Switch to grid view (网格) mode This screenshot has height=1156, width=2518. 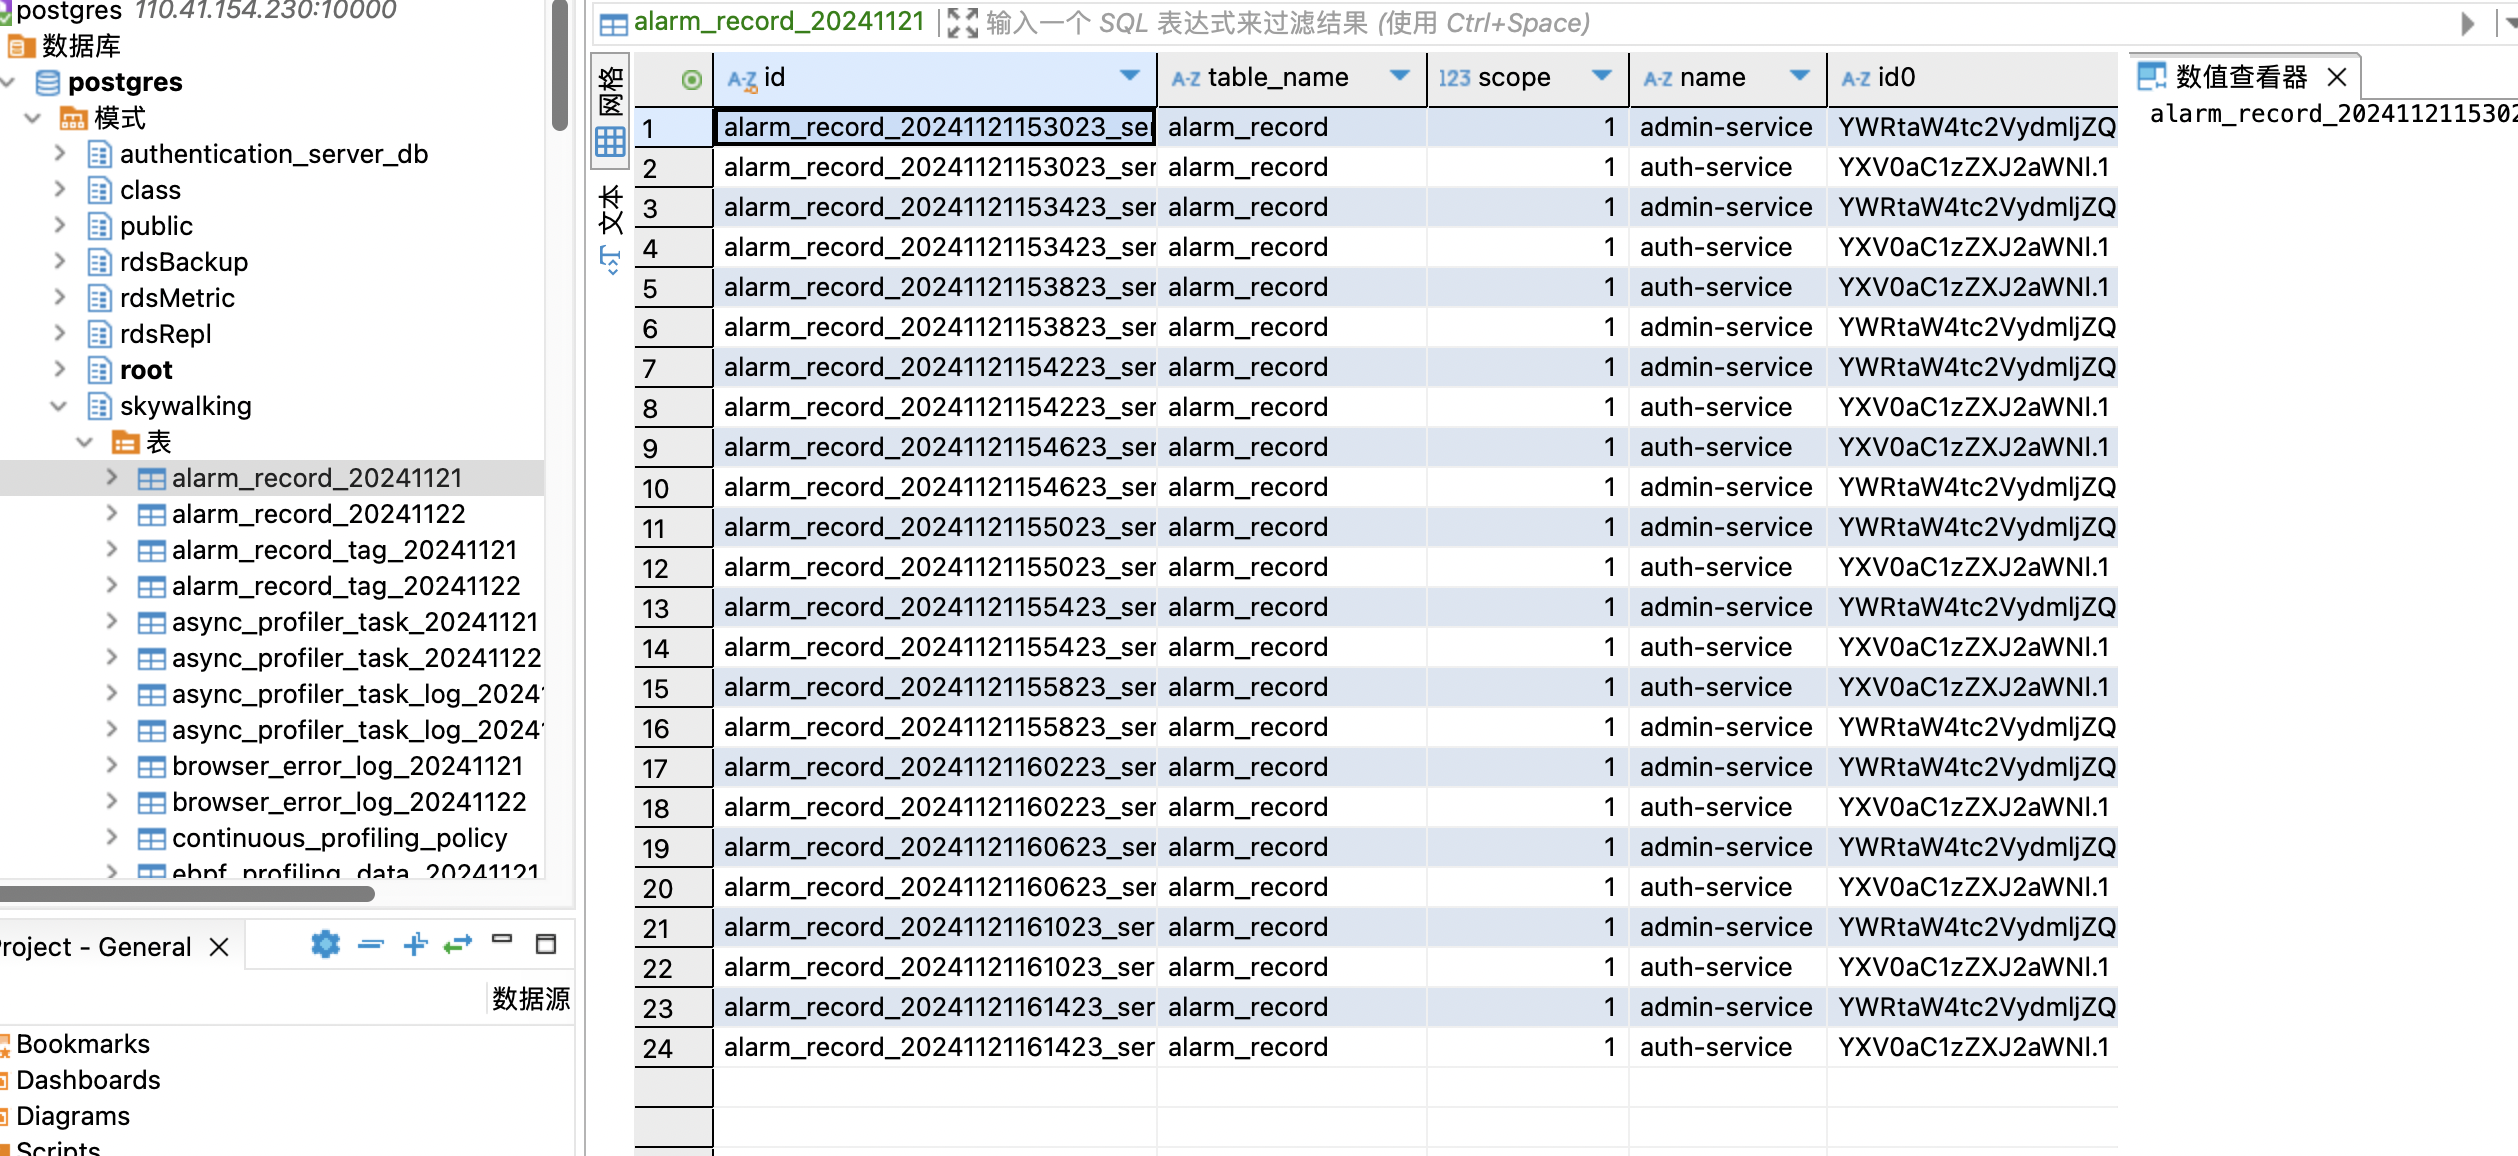point(611,110)
